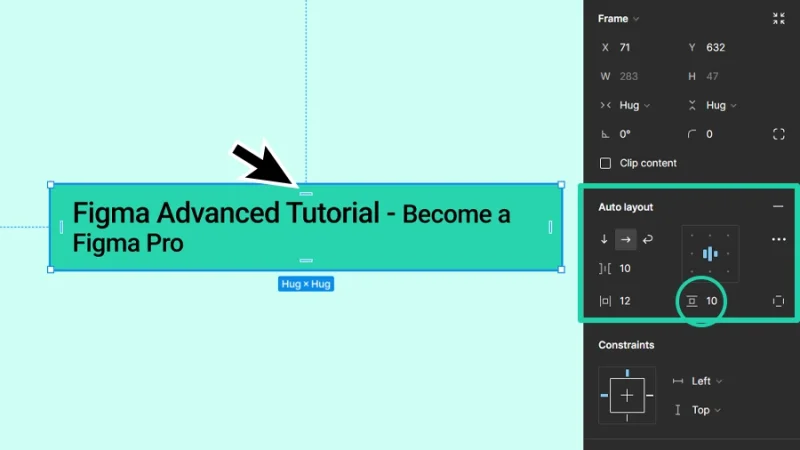The height and width of the screenshot is (450, 800).
Task: Set auto layout direction to vertical
Action: (604, 239)
